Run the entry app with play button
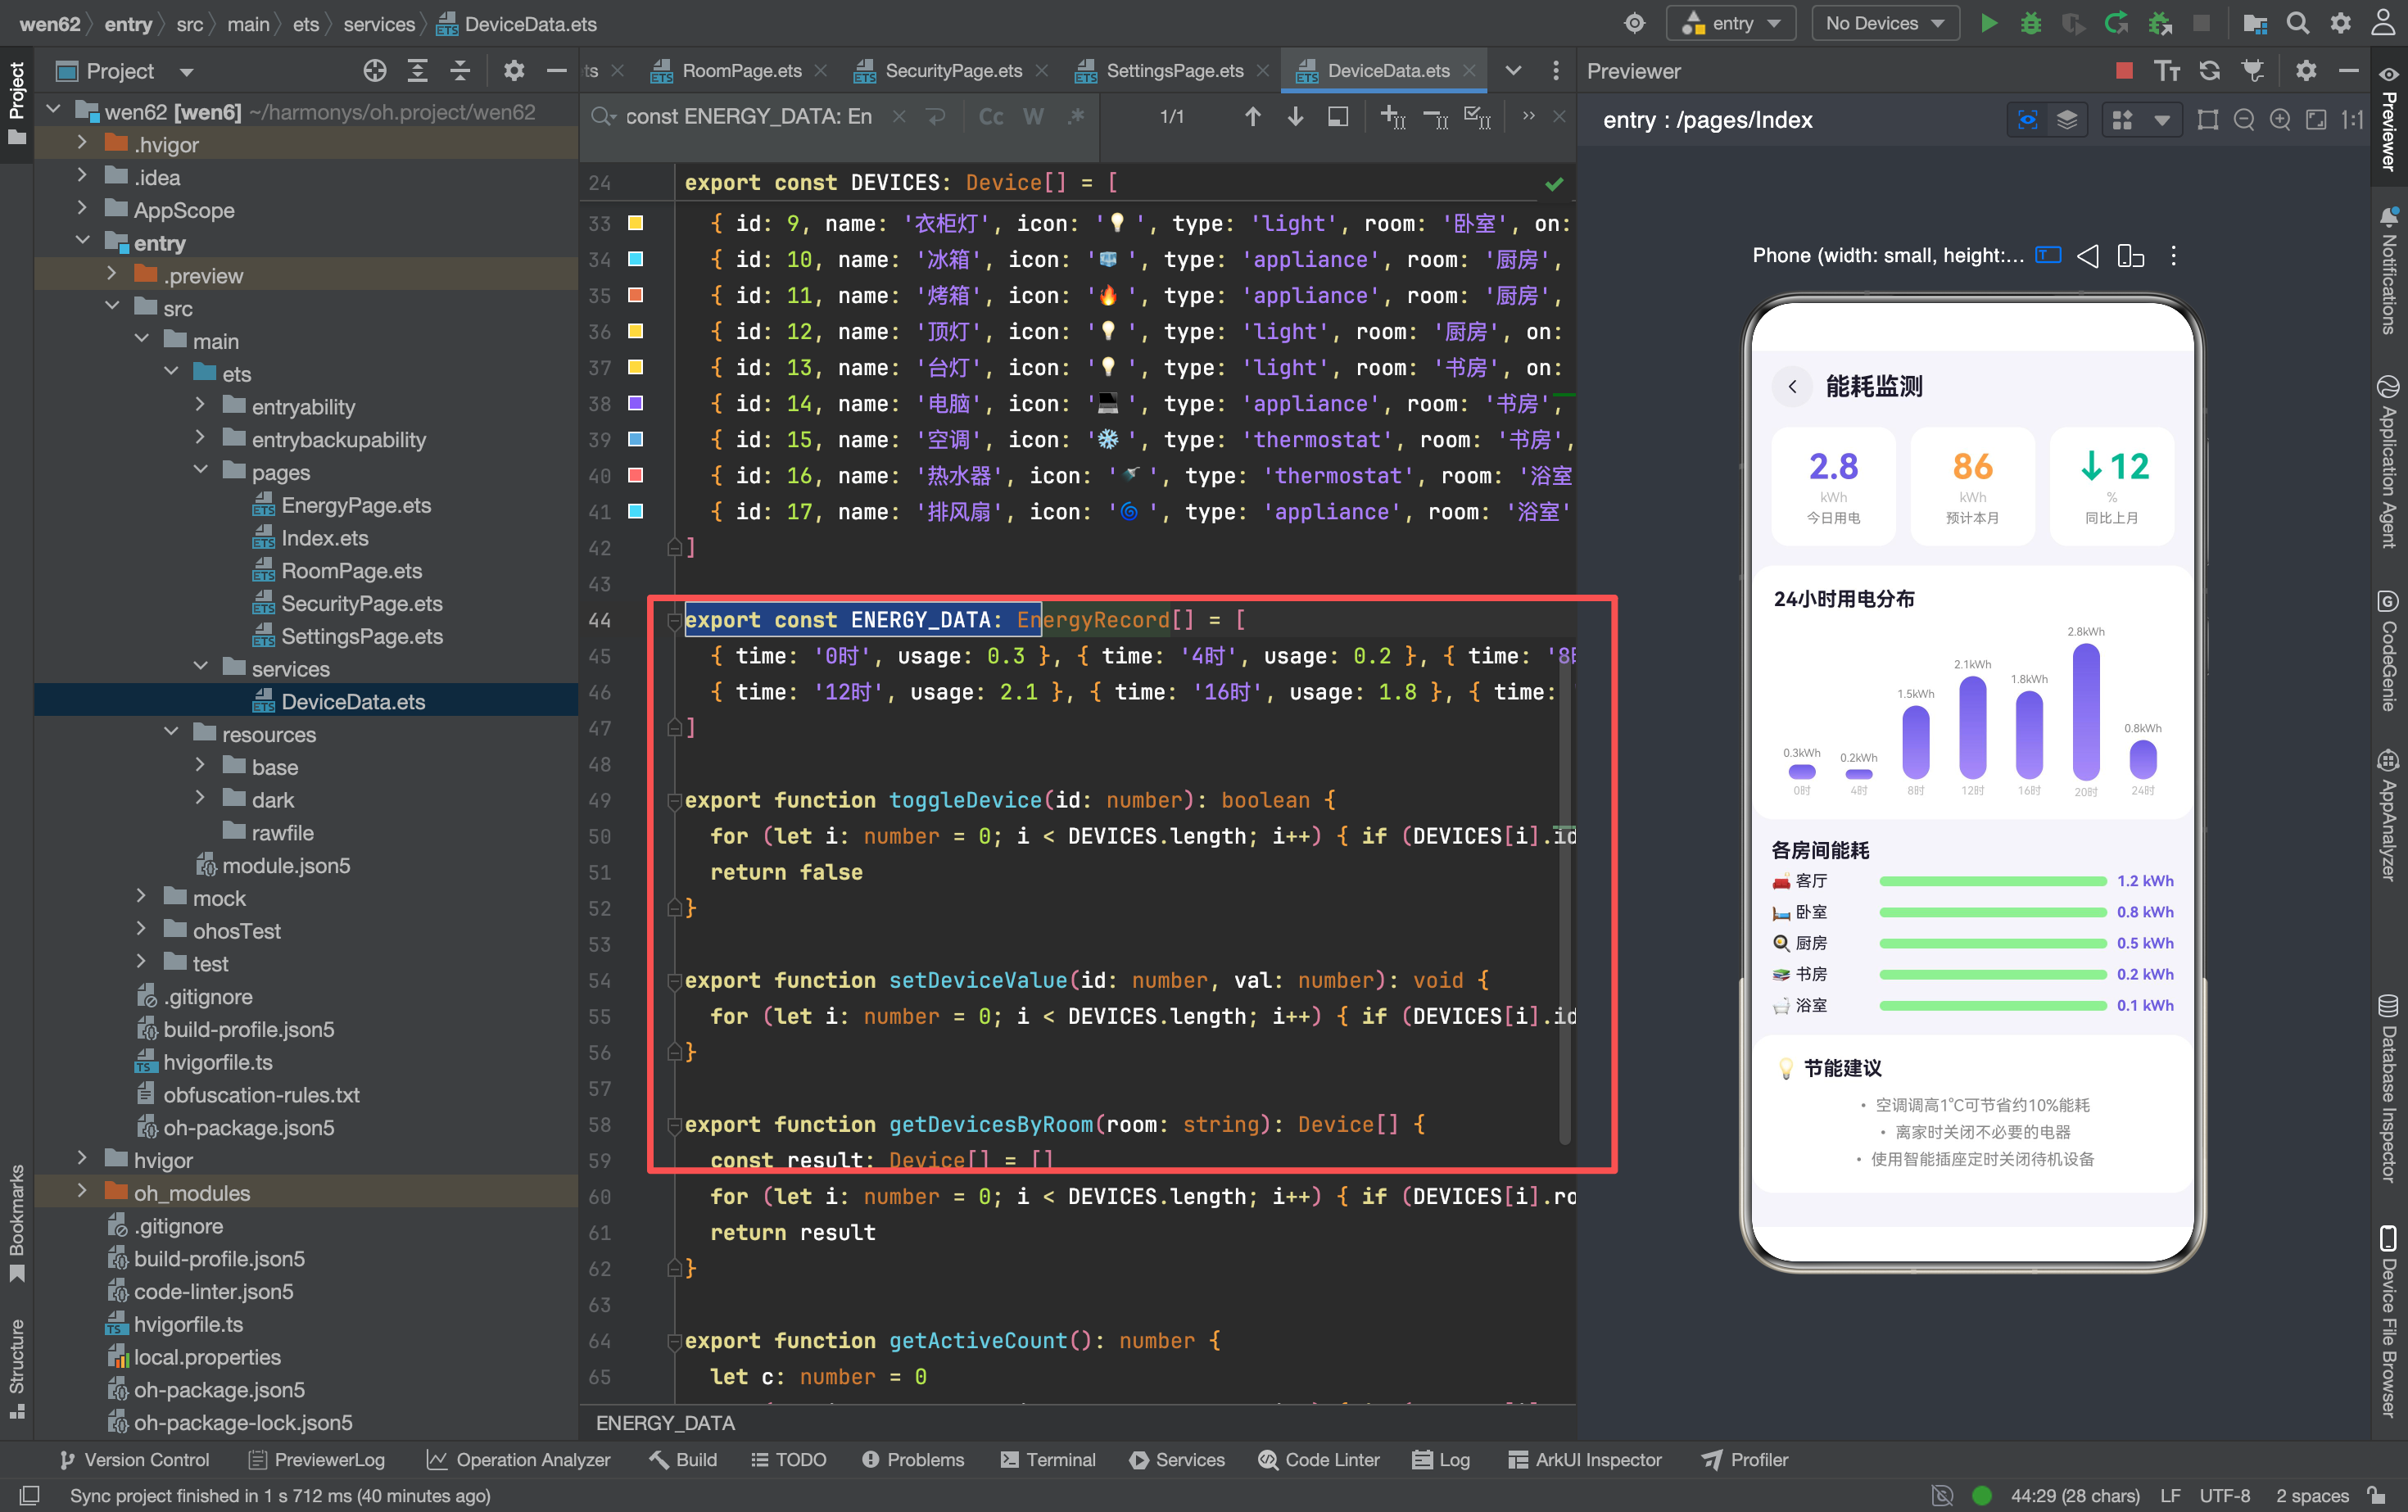The height and width of the screenshot is (1512, 2408). 1988,23
